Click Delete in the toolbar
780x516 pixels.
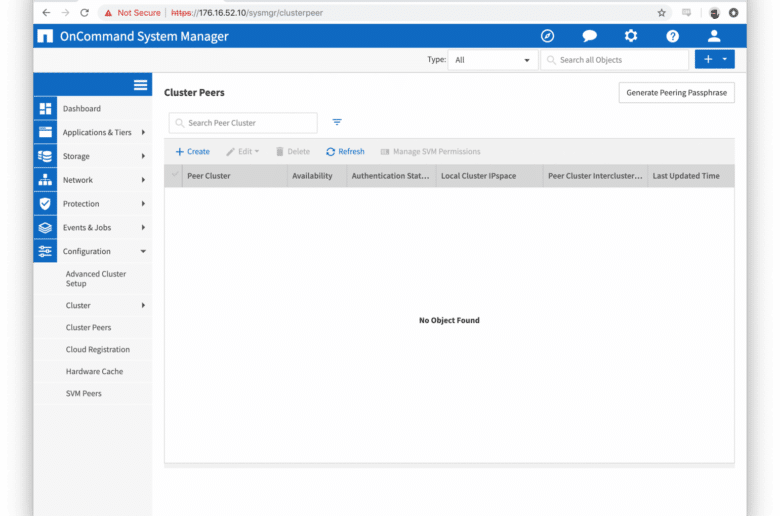pyautogui.click(x=293, y=152)
